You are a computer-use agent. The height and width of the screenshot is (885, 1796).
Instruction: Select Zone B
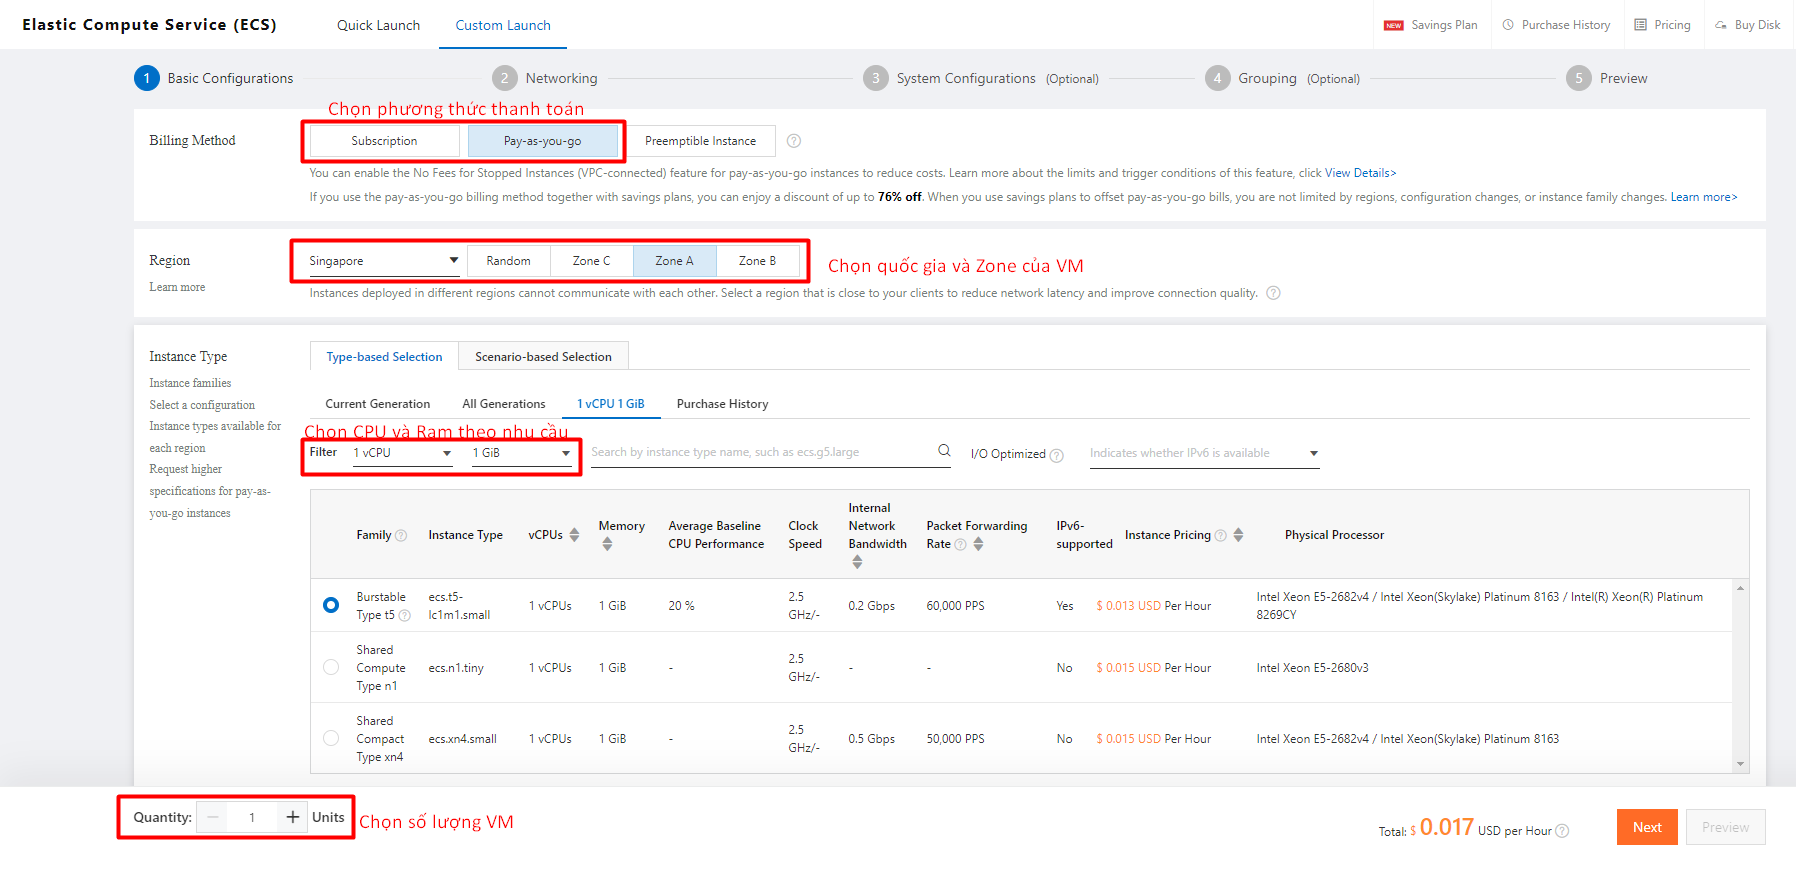[757, 261]
